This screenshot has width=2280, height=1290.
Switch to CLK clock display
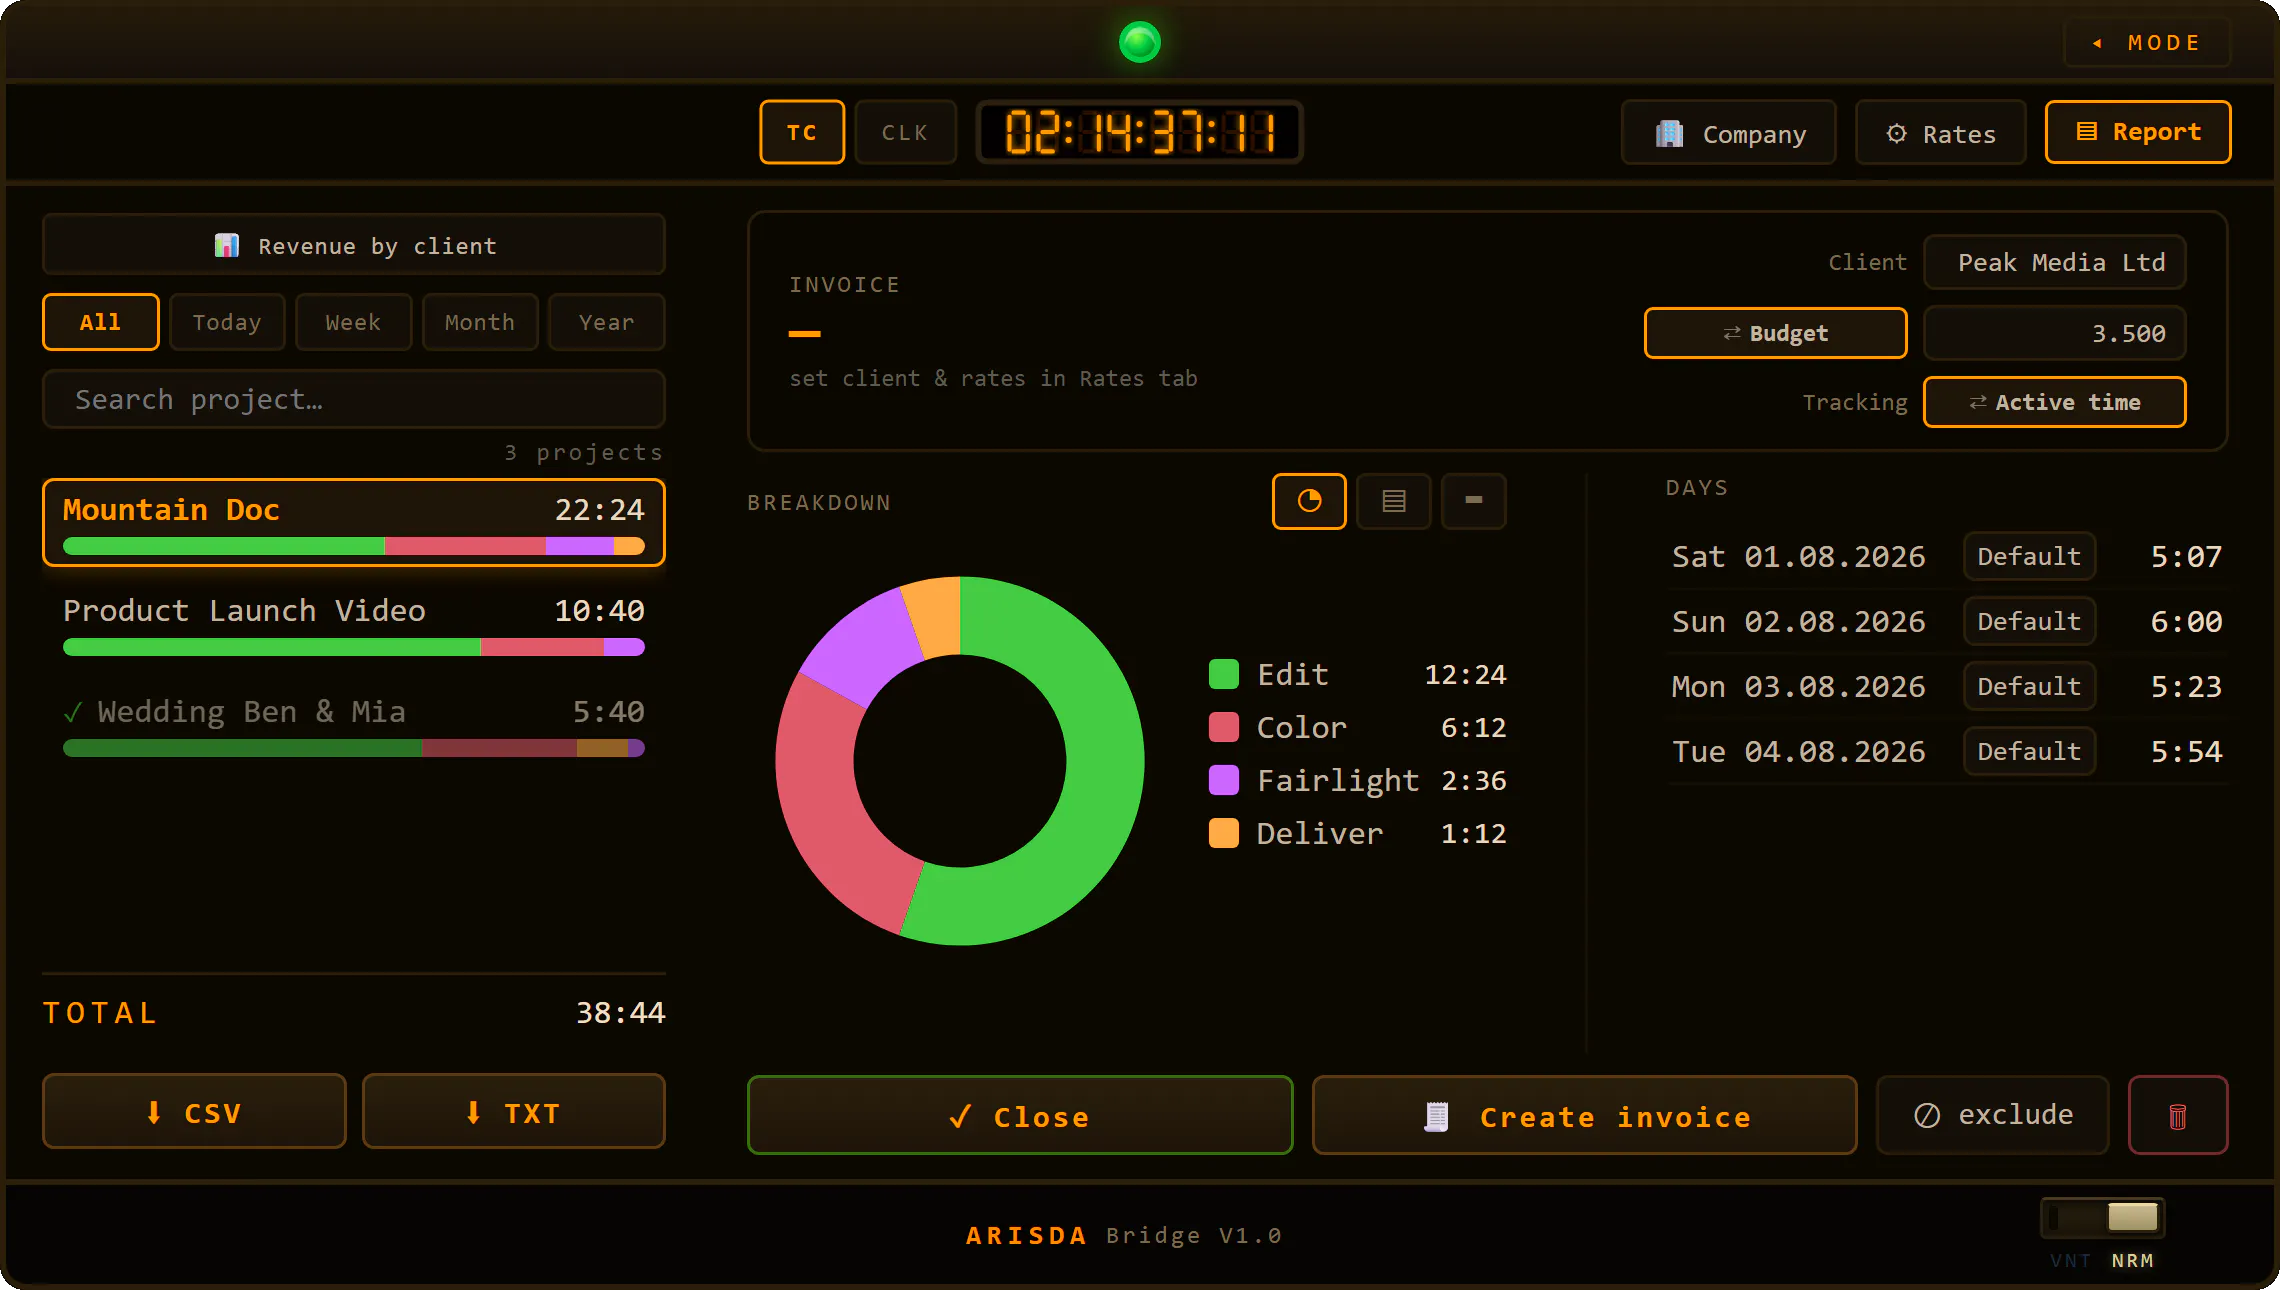905,132
